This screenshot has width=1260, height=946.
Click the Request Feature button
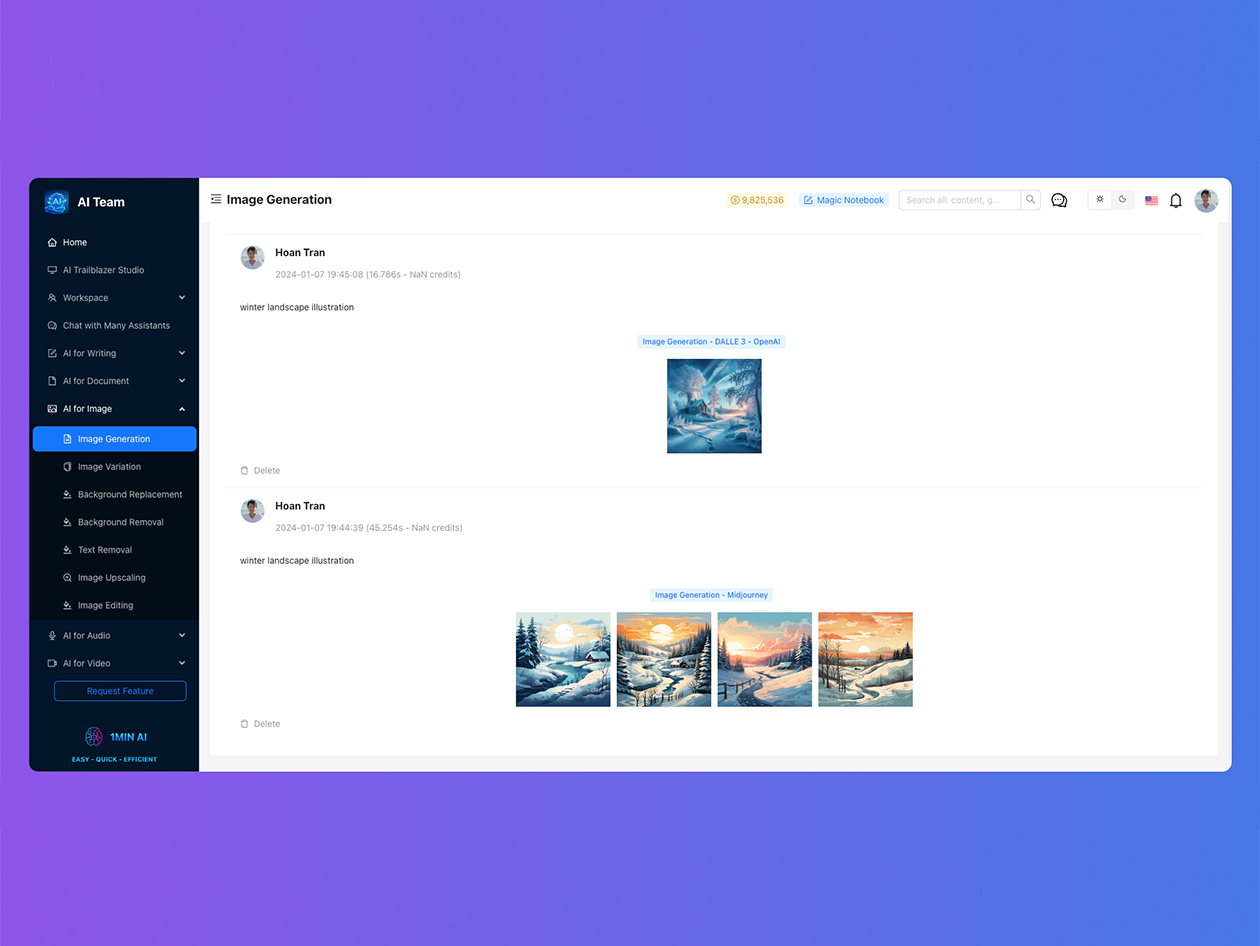(x=120, y=690)
